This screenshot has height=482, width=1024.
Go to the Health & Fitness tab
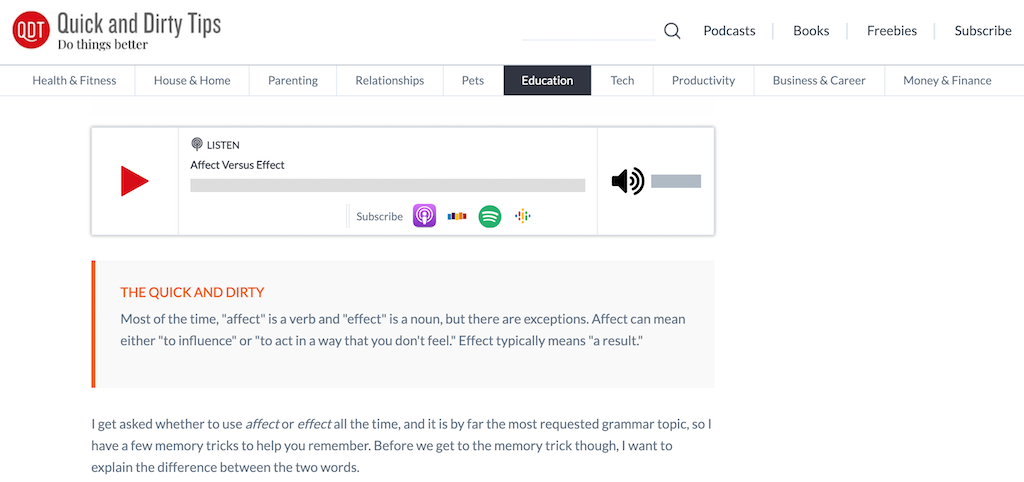[x=74, y=80]
